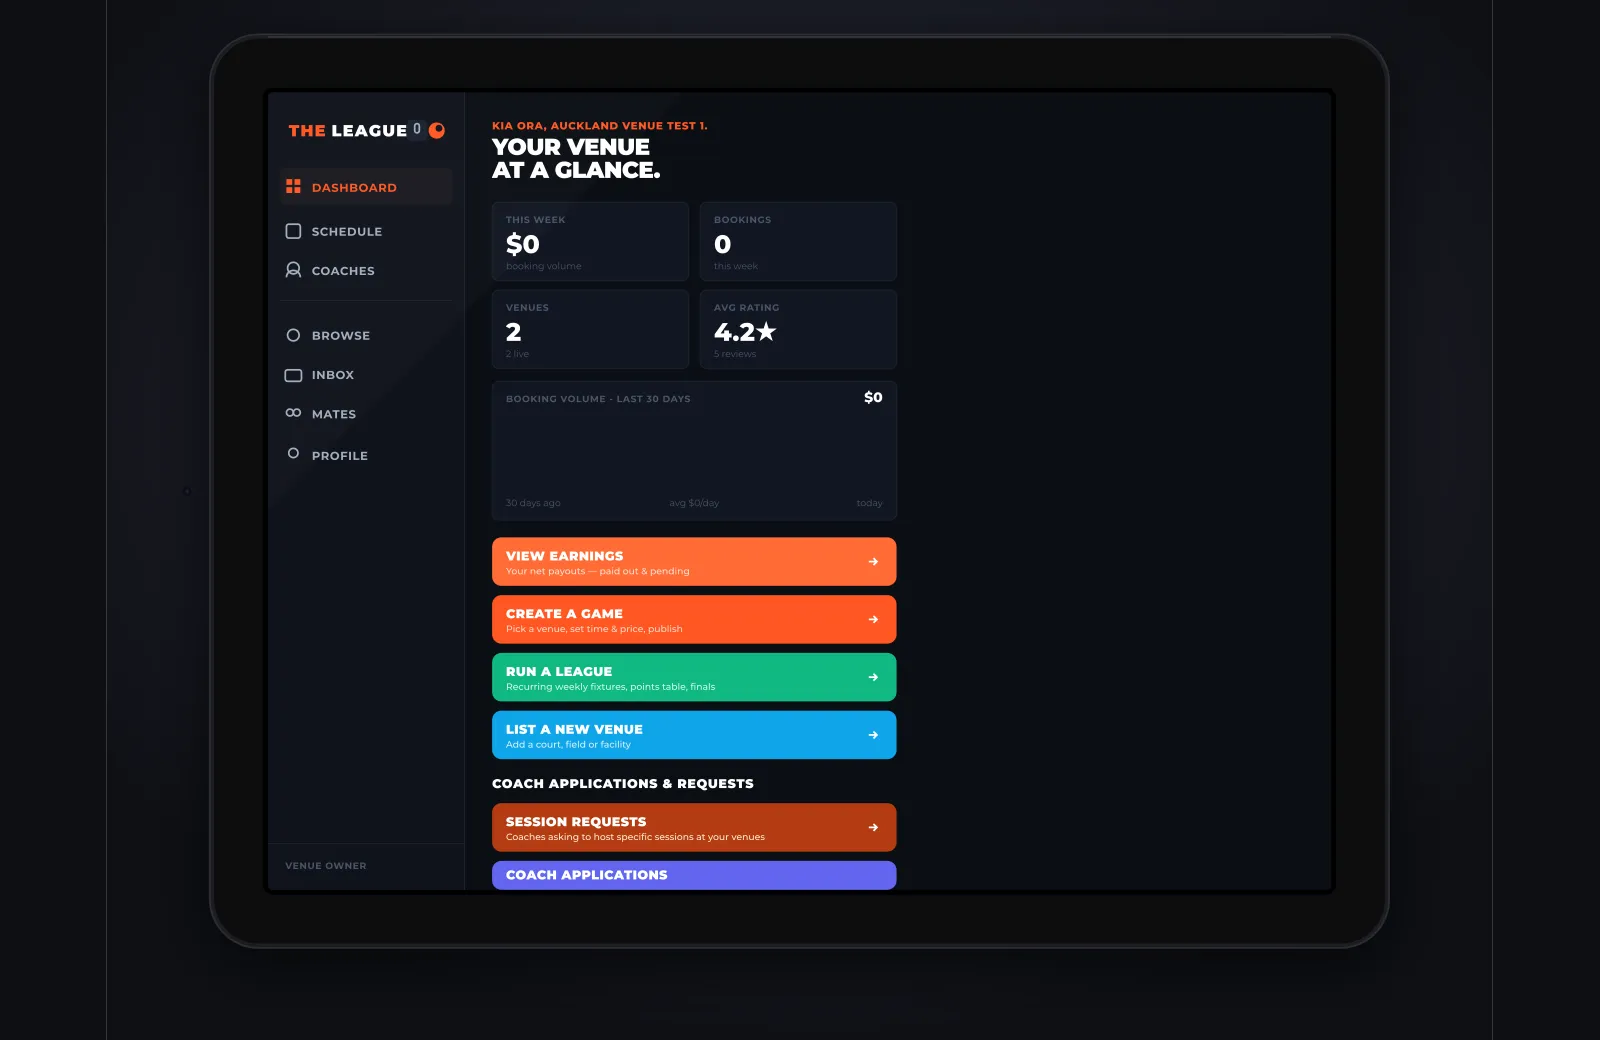Screen dimensions: 1600x1040
Task: Click the Booking Volume last 30 days chart
Action: [694, 451]
